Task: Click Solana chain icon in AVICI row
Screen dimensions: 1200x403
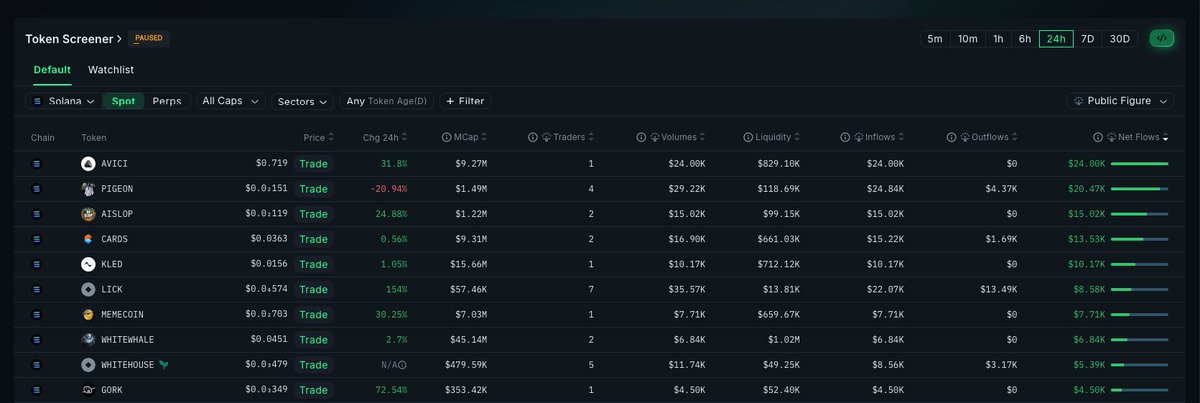Action: pos(38,163)
